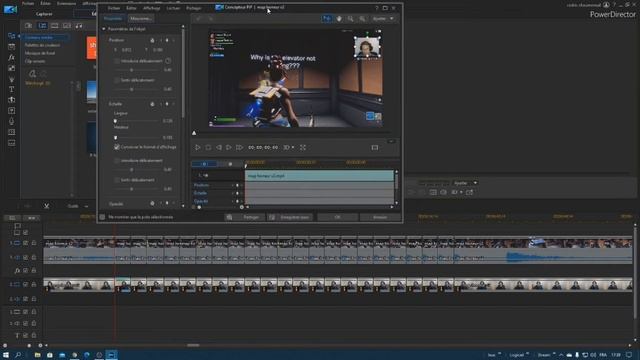Open Lecture menu in PiP Designer
Image resolution: width=640 pixels, height=360 pixels.
pyautogui.click(x=173, y=8)
